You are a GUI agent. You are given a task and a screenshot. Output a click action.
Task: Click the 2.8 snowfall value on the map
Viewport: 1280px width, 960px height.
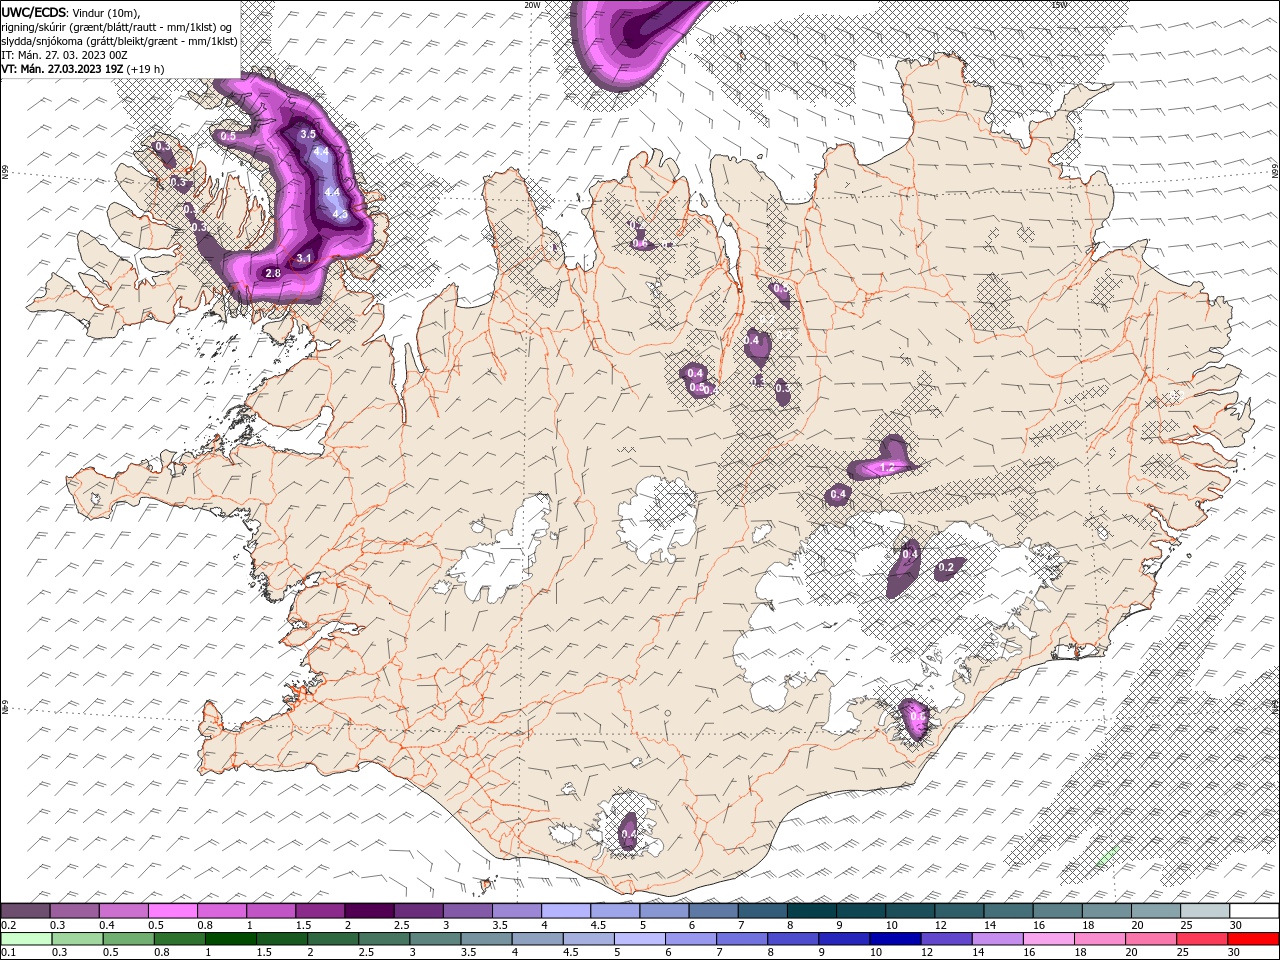pyautogui.click(x=273, y=273)
